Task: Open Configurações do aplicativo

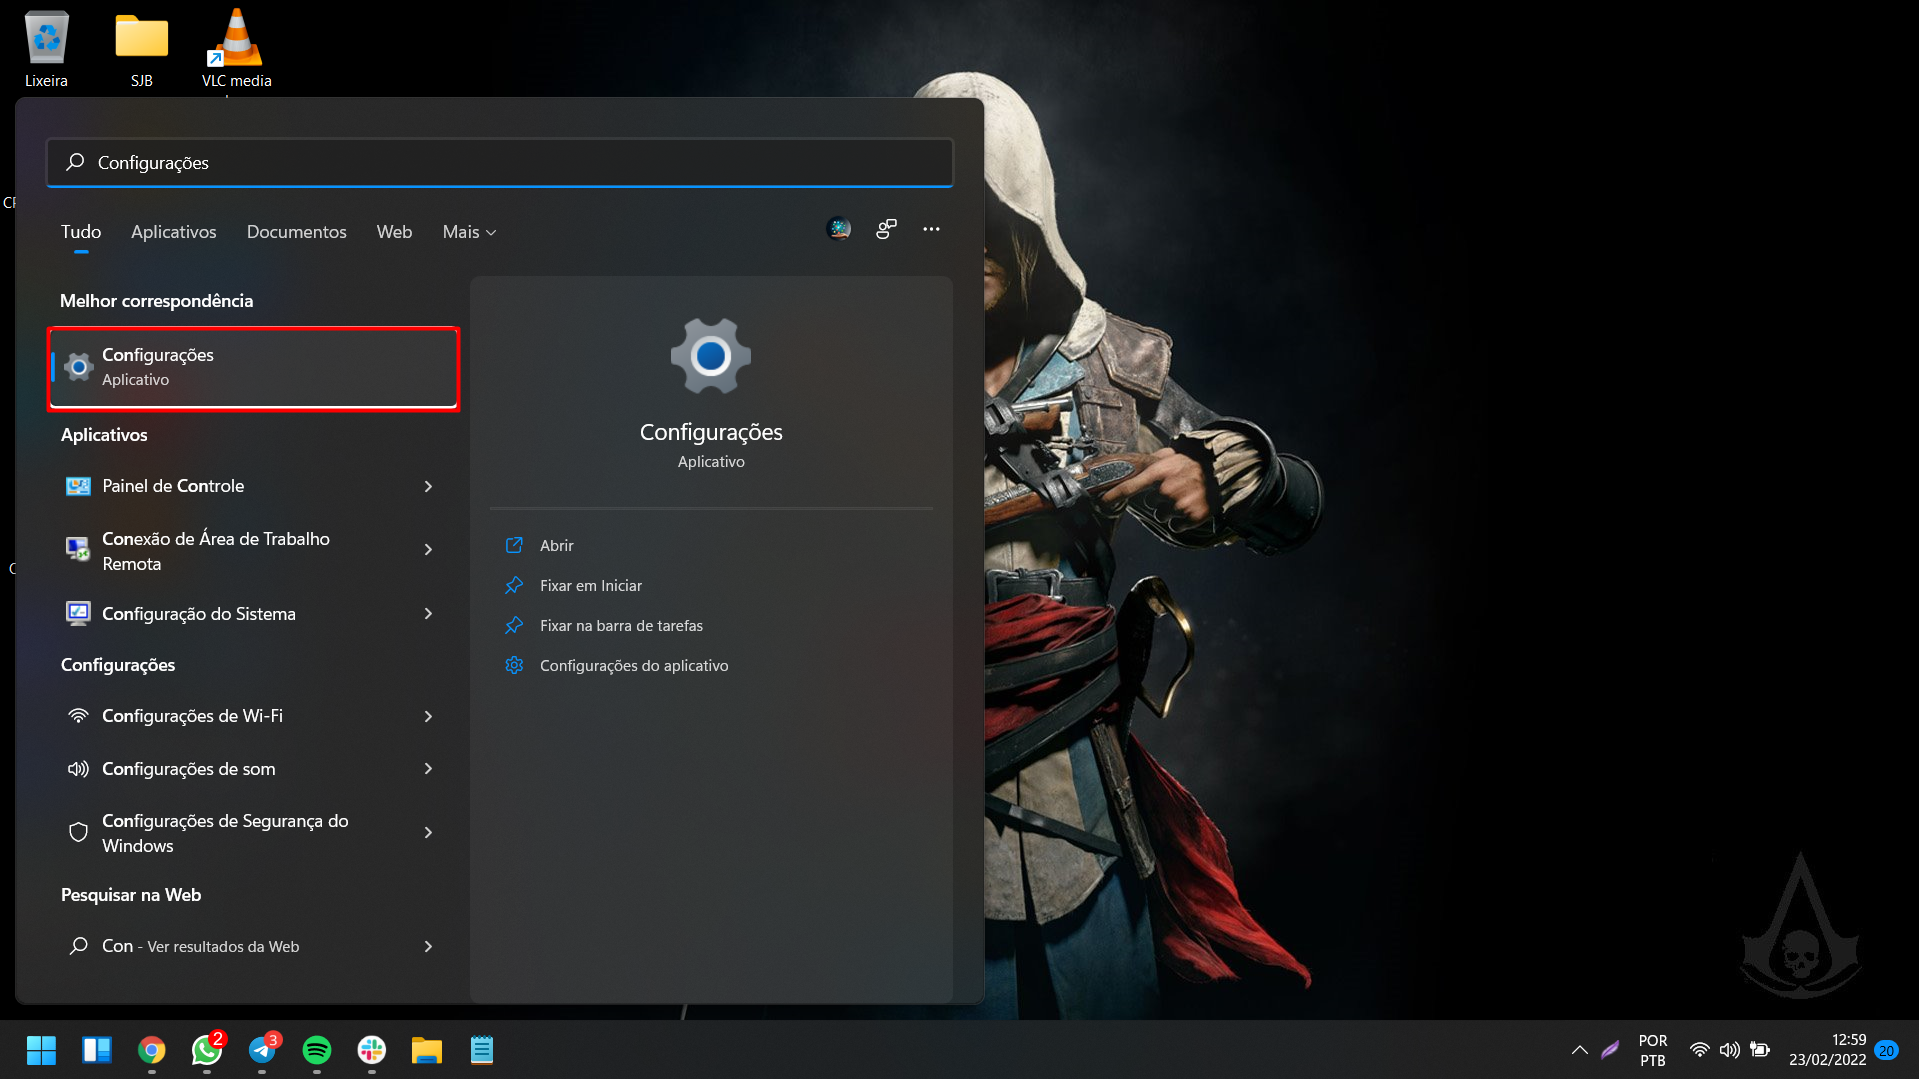Action: (633, 665)
